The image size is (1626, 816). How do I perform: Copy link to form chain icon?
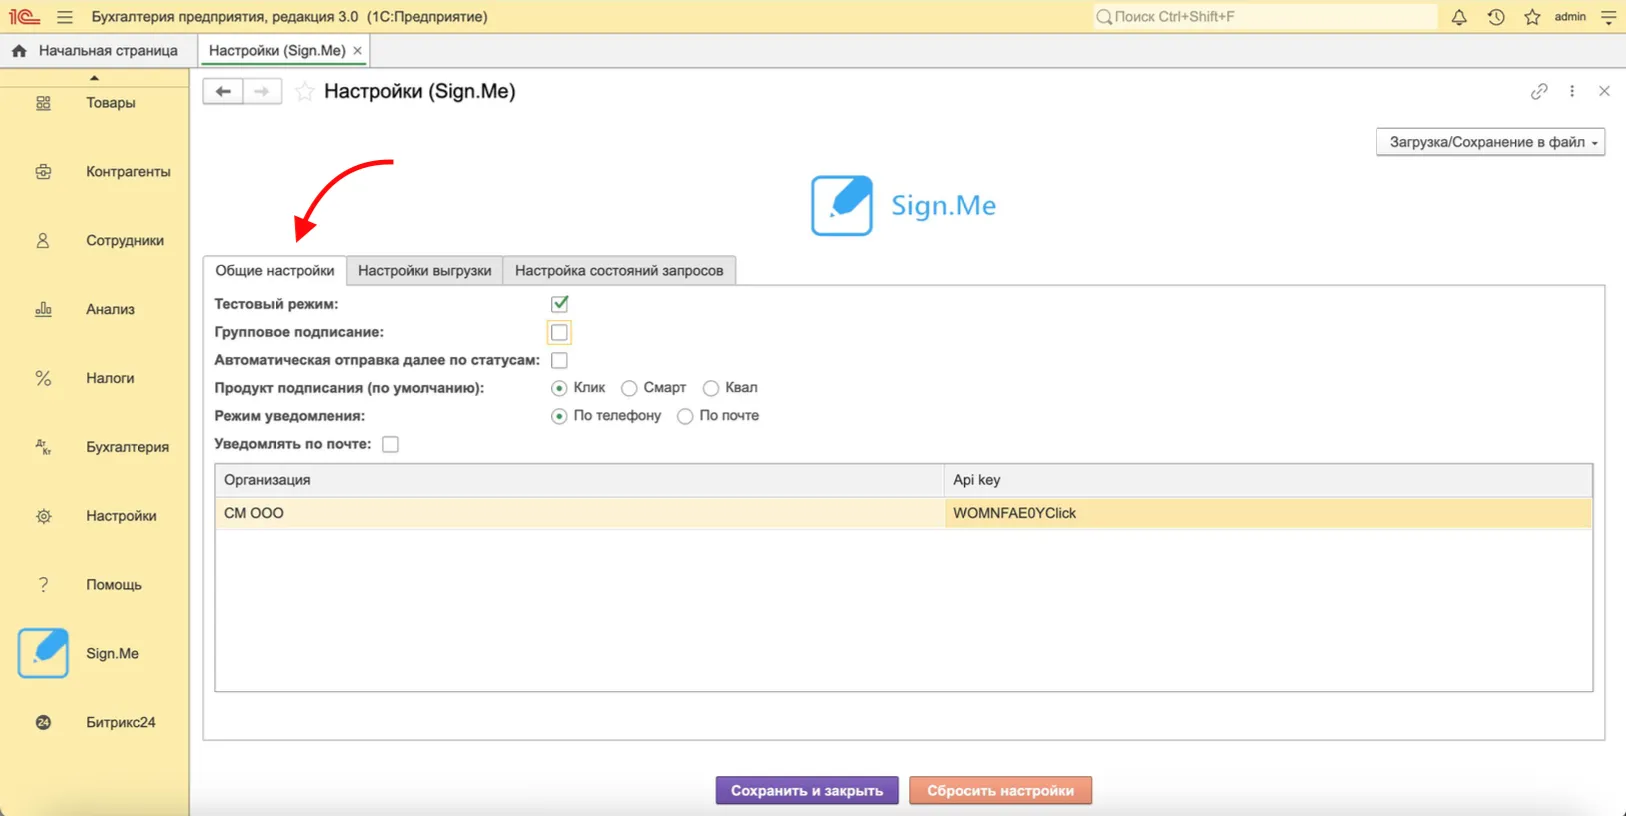tap(1539, 91)
